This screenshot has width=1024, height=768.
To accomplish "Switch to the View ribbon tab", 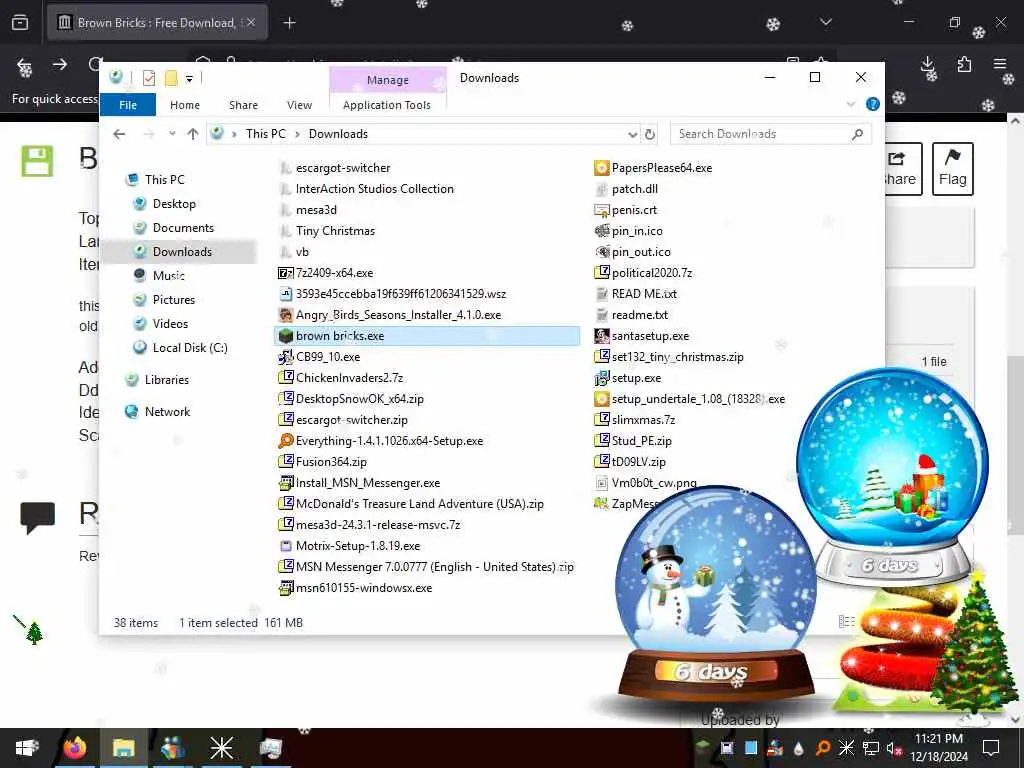I will (299, 104).
